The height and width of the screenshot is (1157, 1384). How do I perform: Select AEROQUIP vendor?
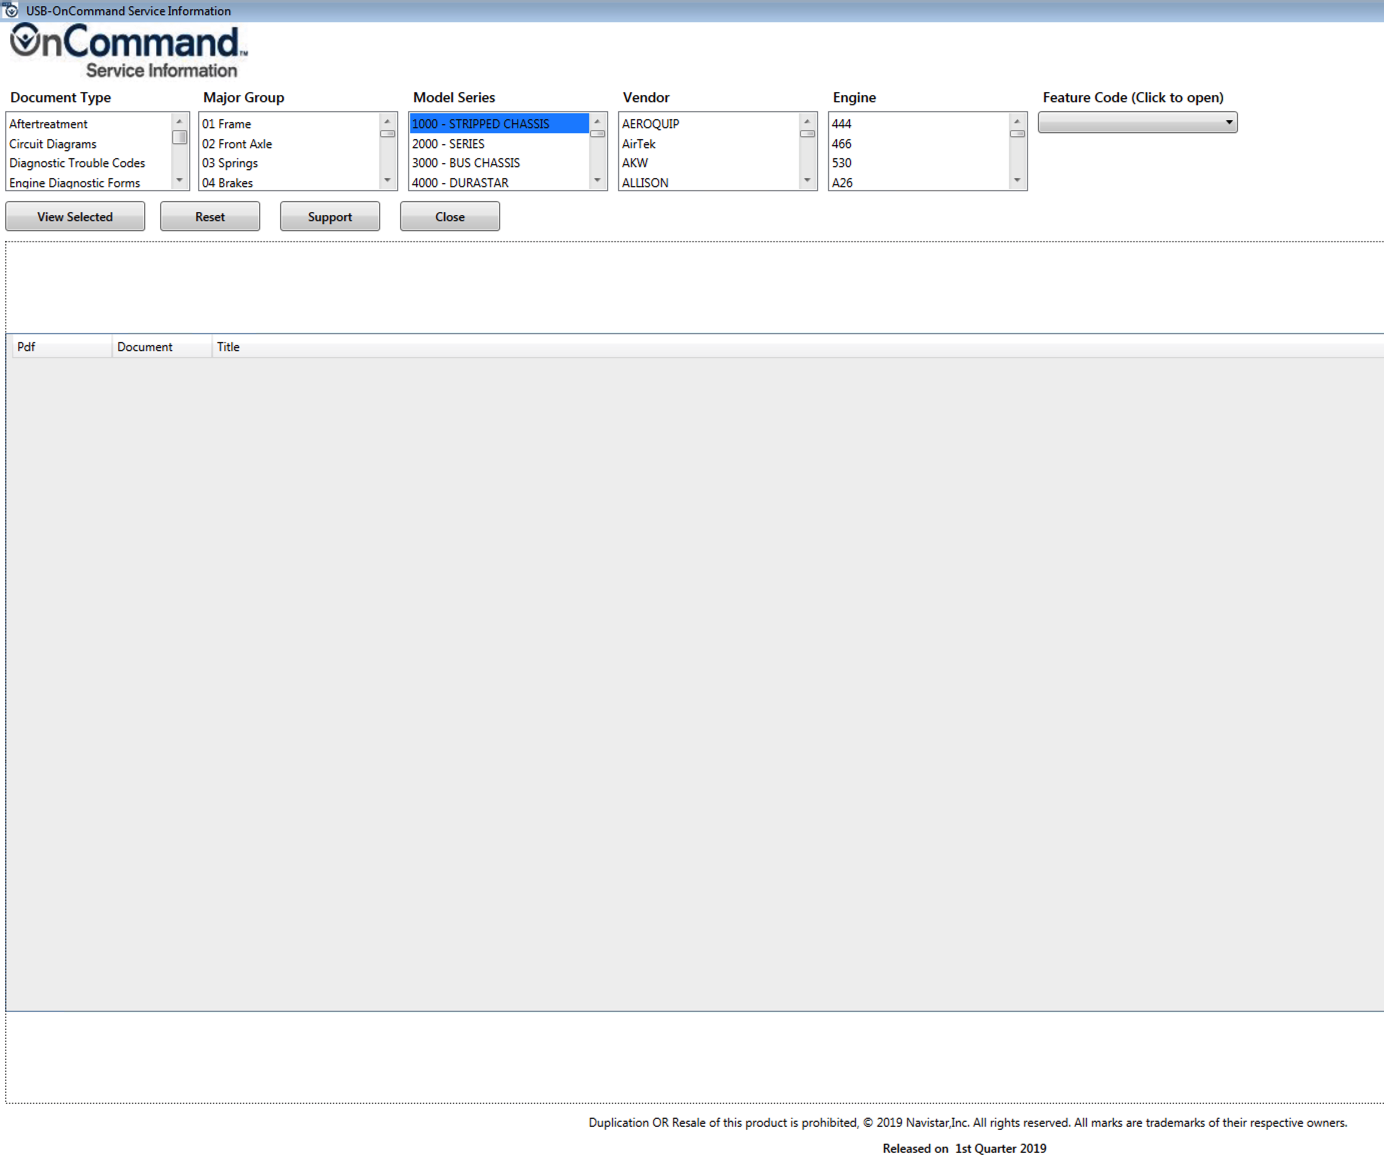(x=709, y=124)
